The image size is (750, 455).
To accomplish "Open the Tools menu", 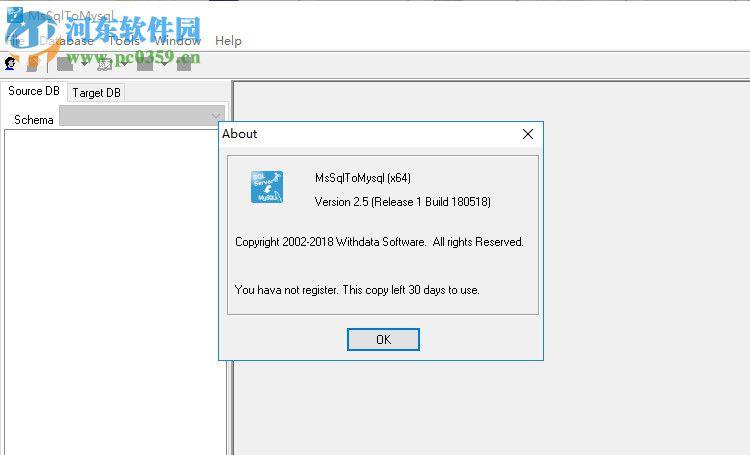I will tap(124, 41).
